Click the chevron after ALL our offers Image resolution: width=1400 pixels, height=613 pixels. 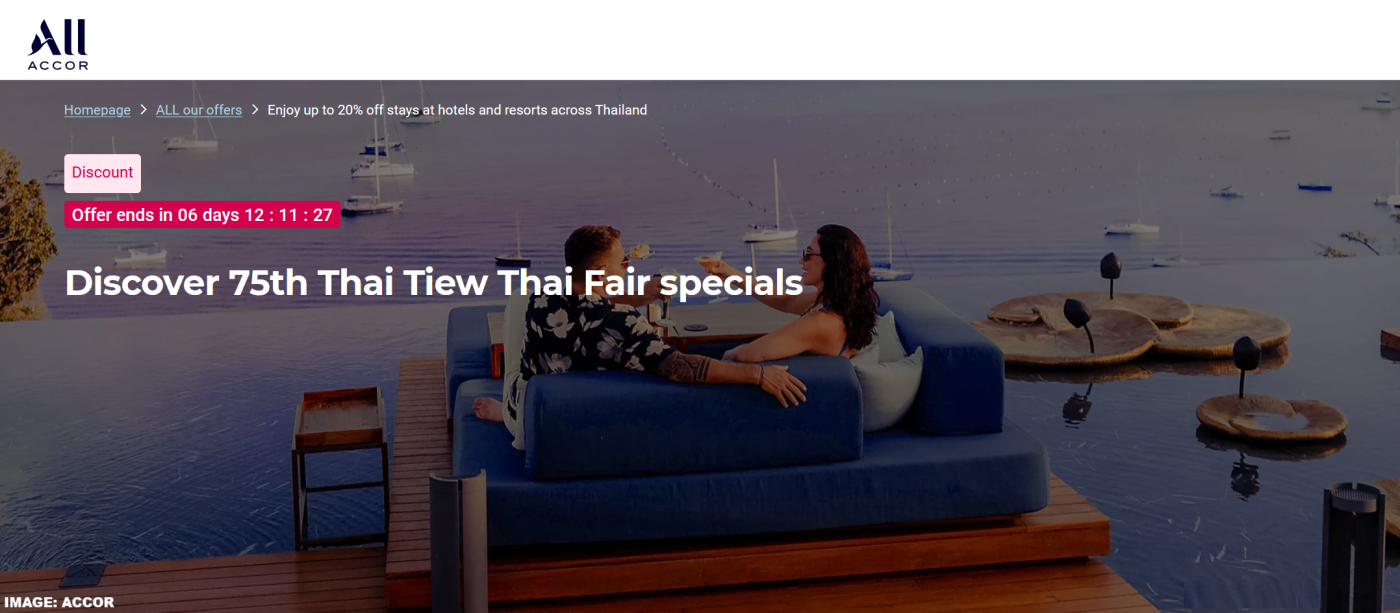(x=255, y=110)
